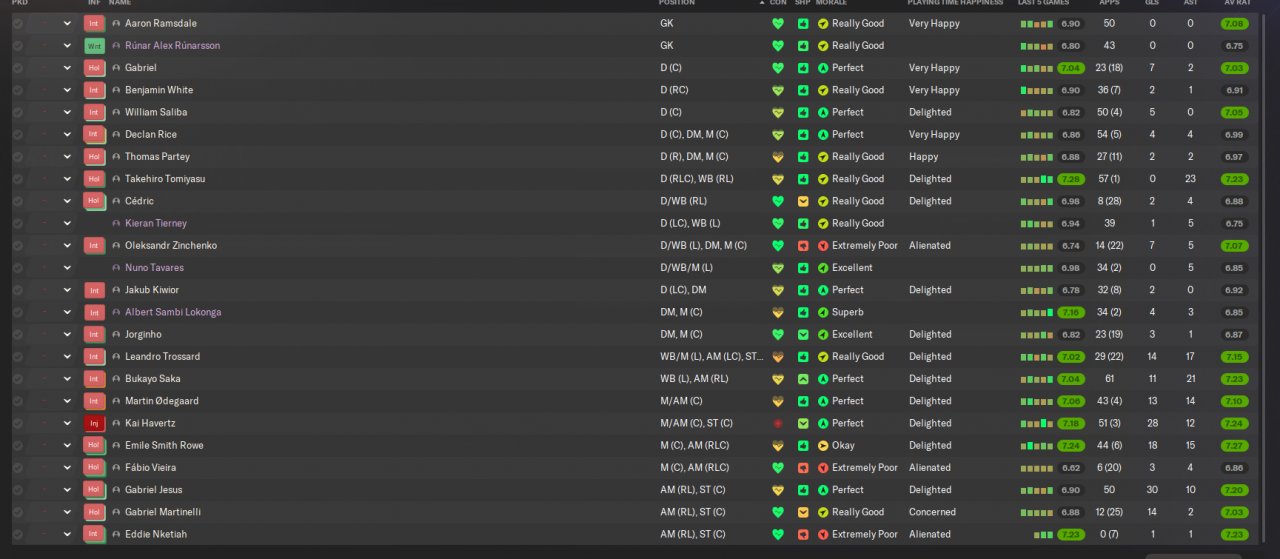Viewport: 1280px width, 559px height.
Task: Click Emile Smith Rowe's Okay morale icon
Action: click(x=823, y=446)
